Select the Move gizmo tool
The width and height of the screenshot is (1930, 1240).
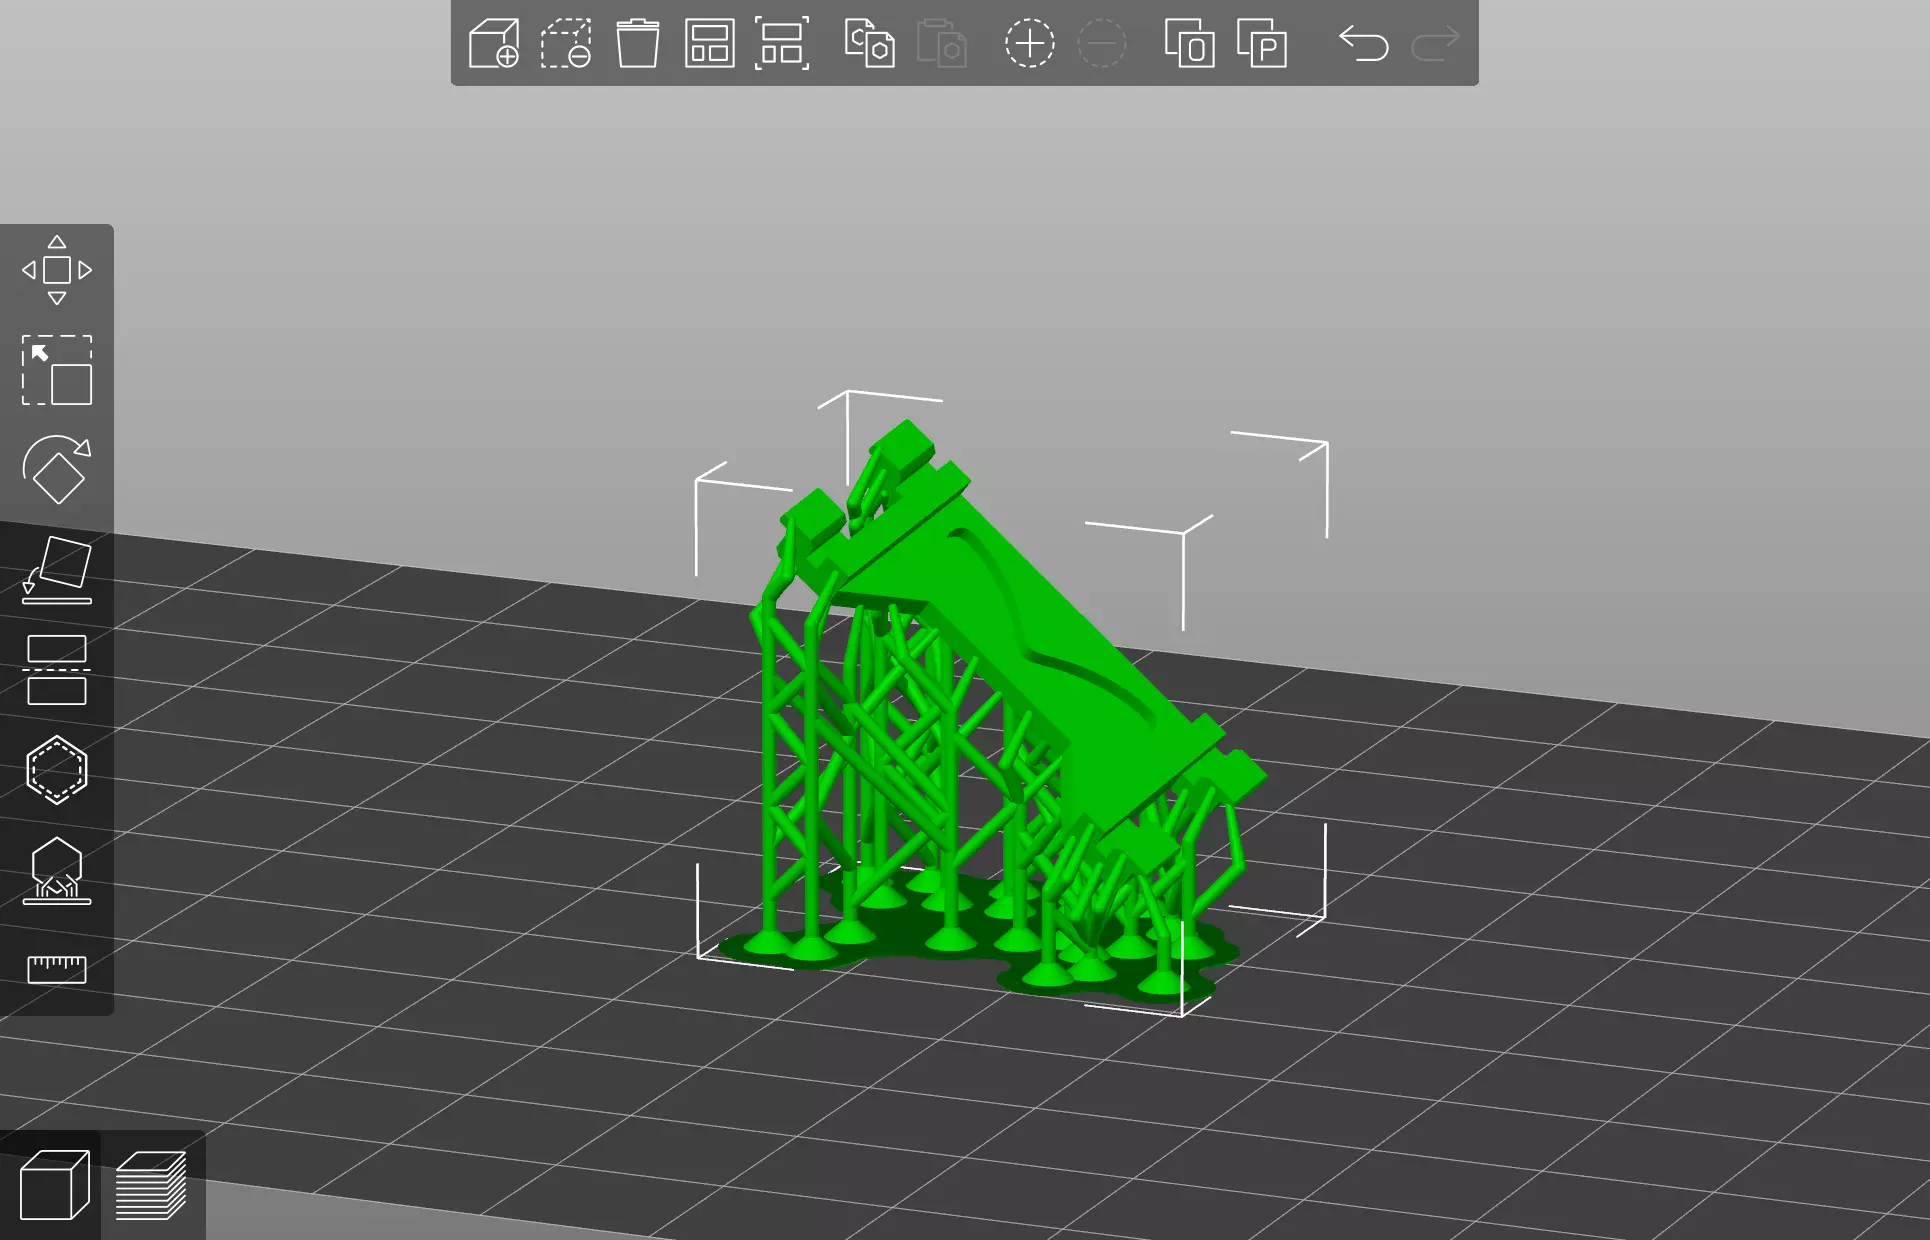coord(57,270)
